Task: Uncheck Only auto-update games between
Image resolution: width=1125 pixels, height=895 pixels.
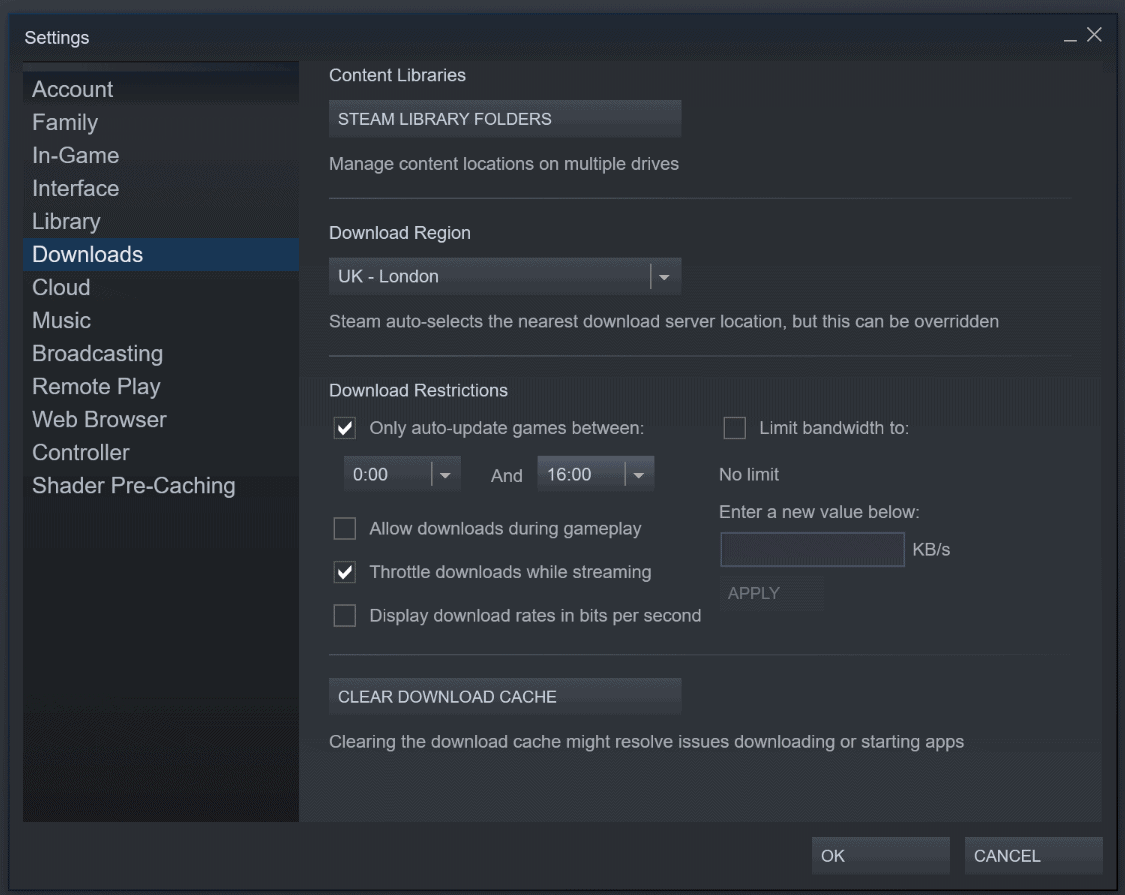Action: 344,427
